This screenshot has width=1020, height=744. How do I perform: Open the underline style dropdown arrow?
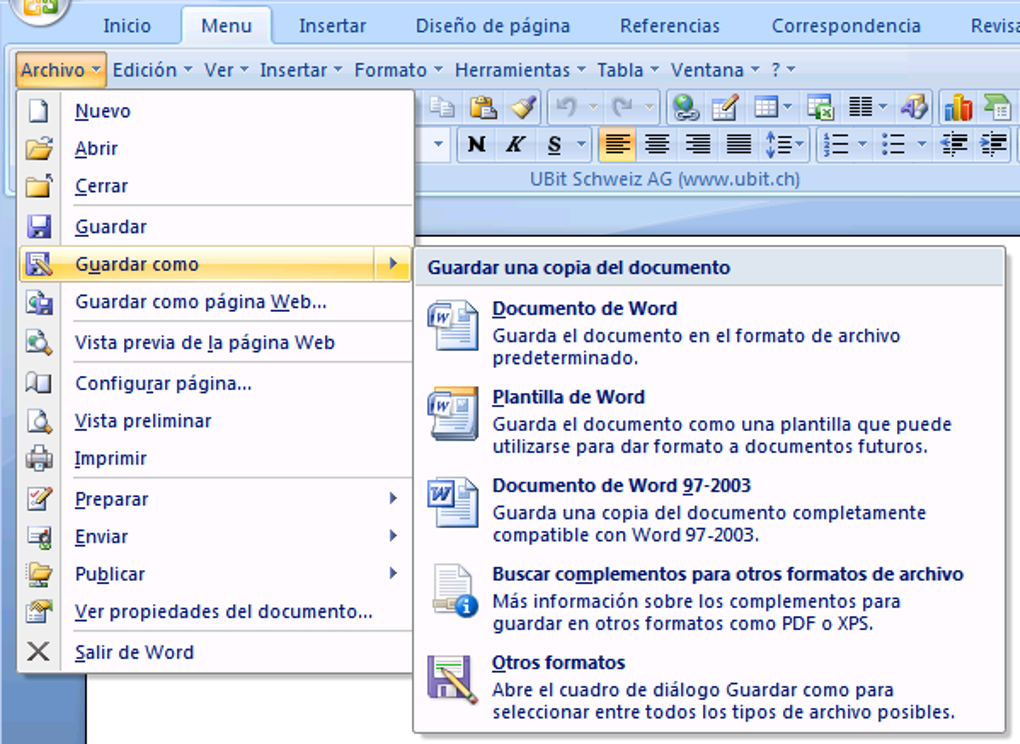581,144
